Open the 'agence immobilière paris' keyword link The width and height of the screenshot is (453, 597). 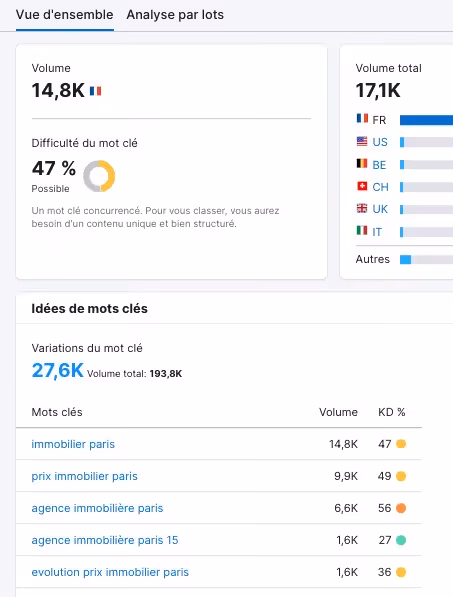[97, 508]
